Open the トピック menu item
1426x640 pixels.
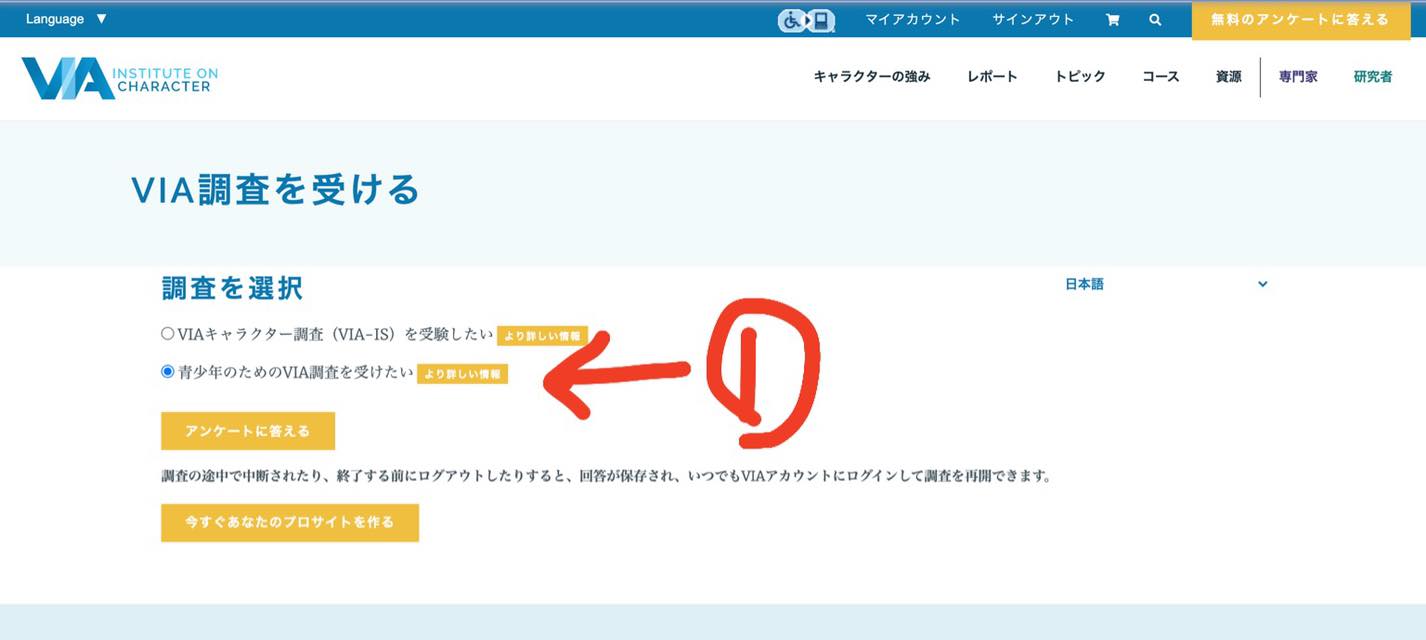[1080, 77]
